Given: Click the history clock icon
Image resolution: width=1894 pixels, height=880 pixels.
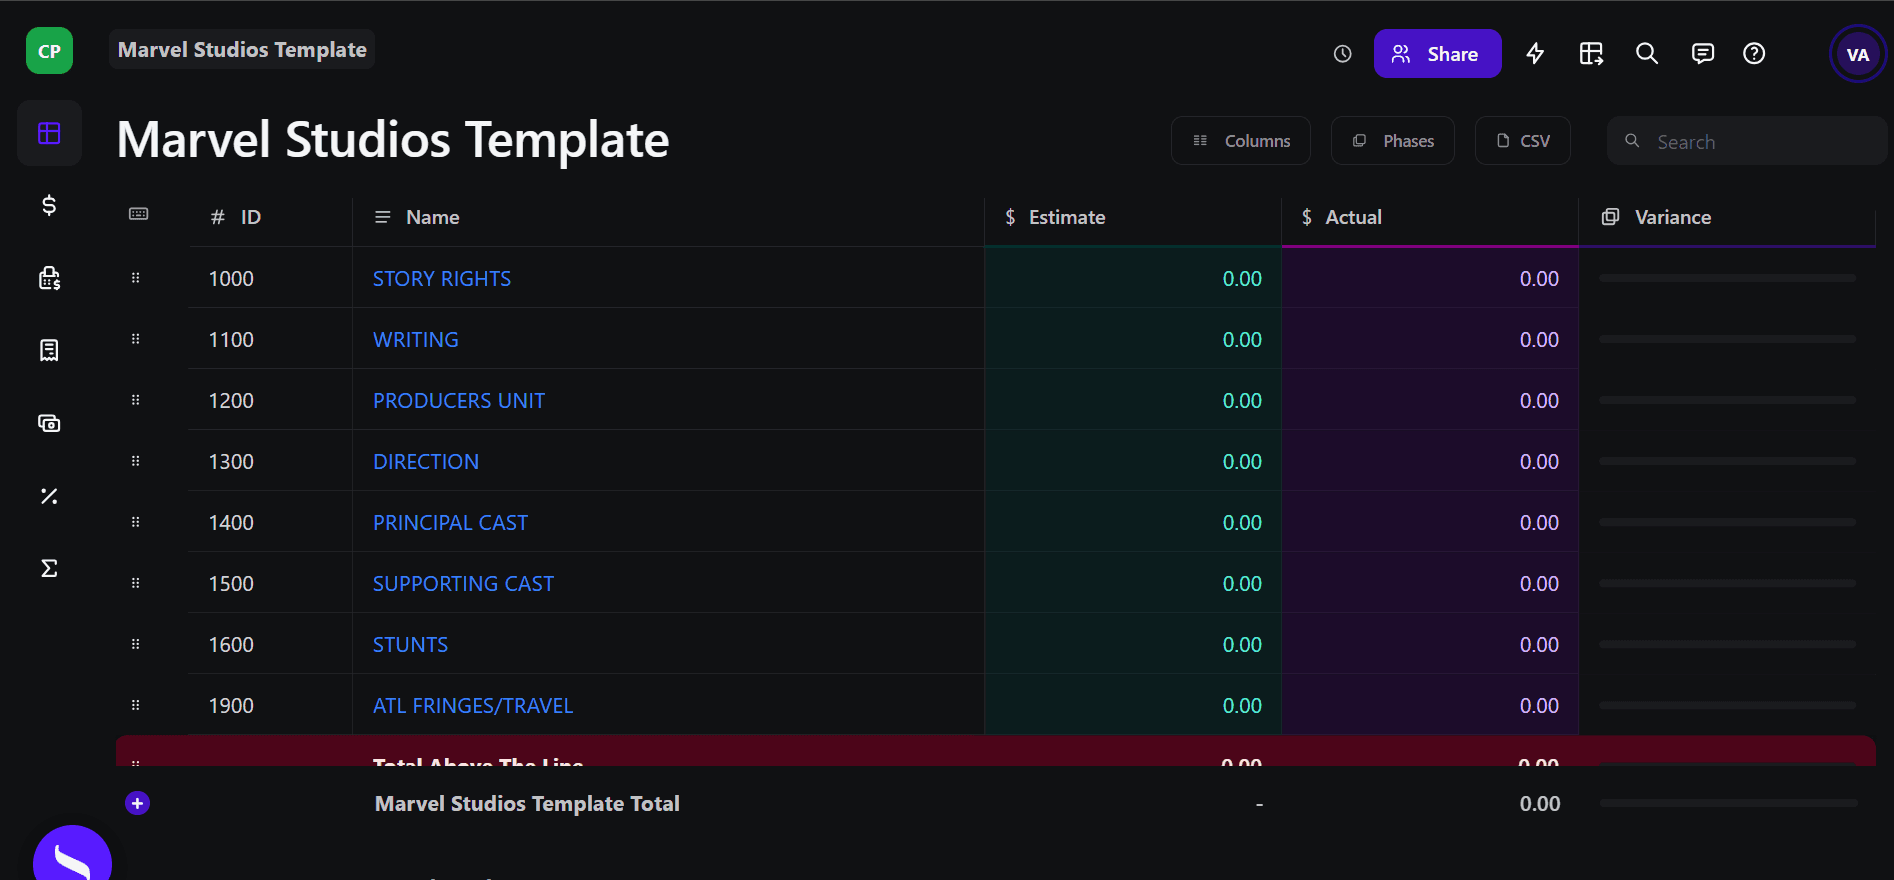Looking at the screenshot, I should tap(1342, 54).
